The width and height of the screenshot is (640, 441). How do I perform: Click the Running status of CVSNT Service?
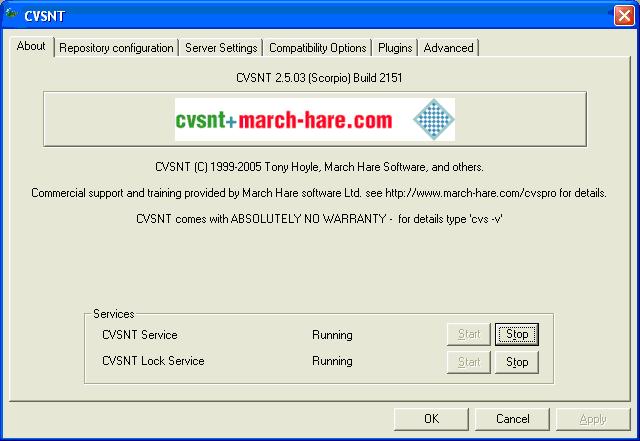point(332,335)
